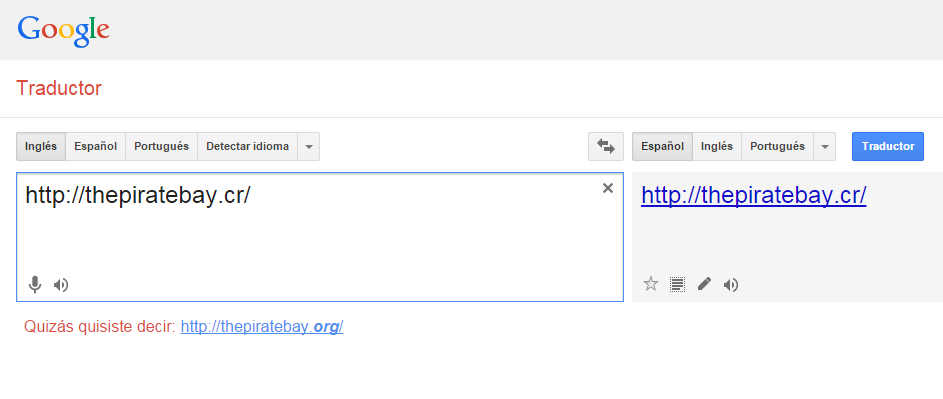Choose Español as source language
Screen dimensions: 943x399
coord(96,146)
